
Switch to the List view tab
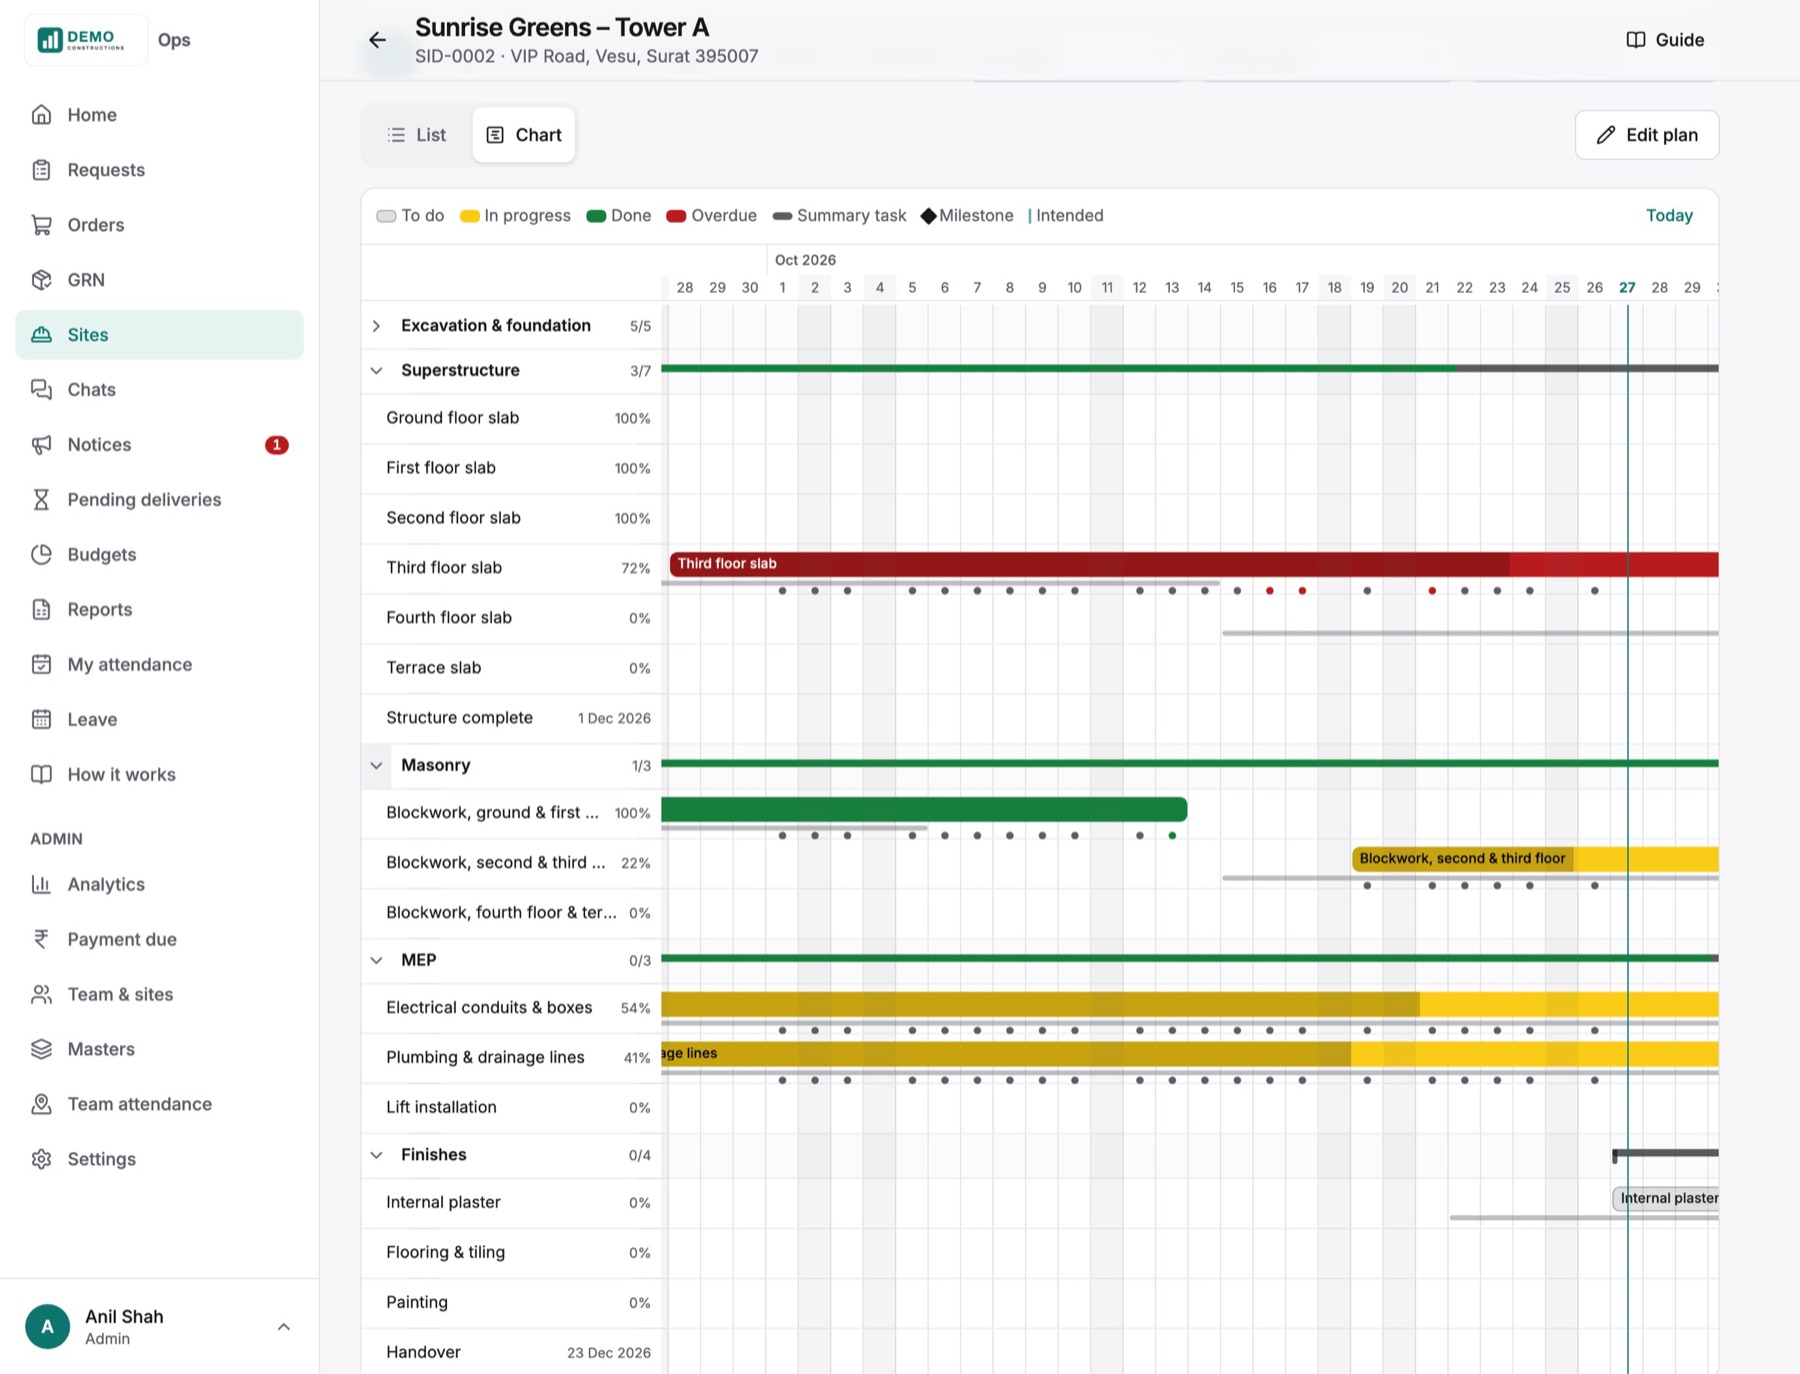[417, 135]
